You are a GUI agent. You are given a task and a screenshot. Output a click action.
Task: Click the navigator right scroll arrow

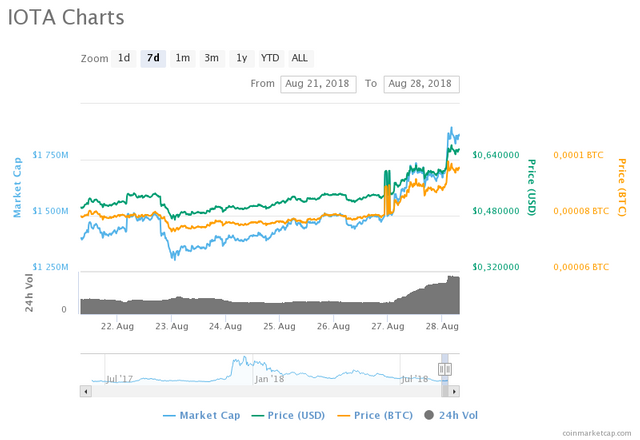[454, 391]
